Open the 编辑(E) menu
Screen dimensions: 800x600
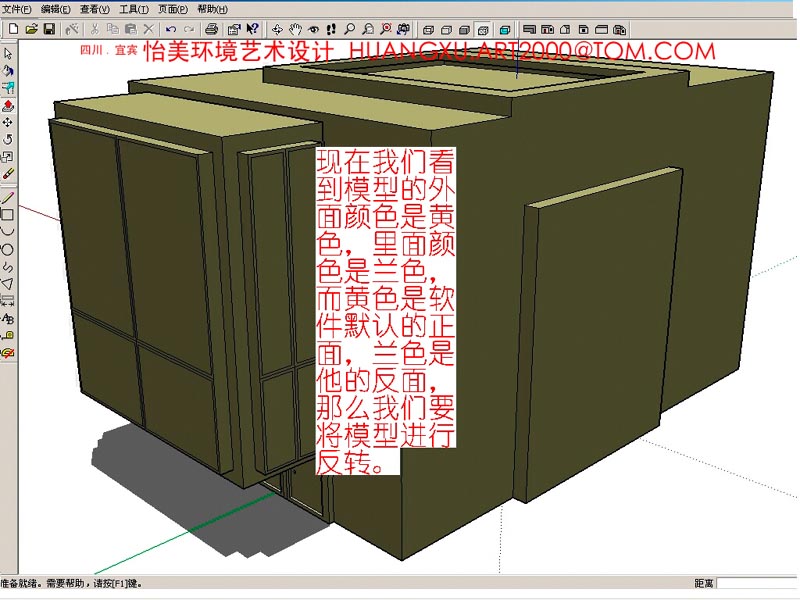tap(56, 9)
